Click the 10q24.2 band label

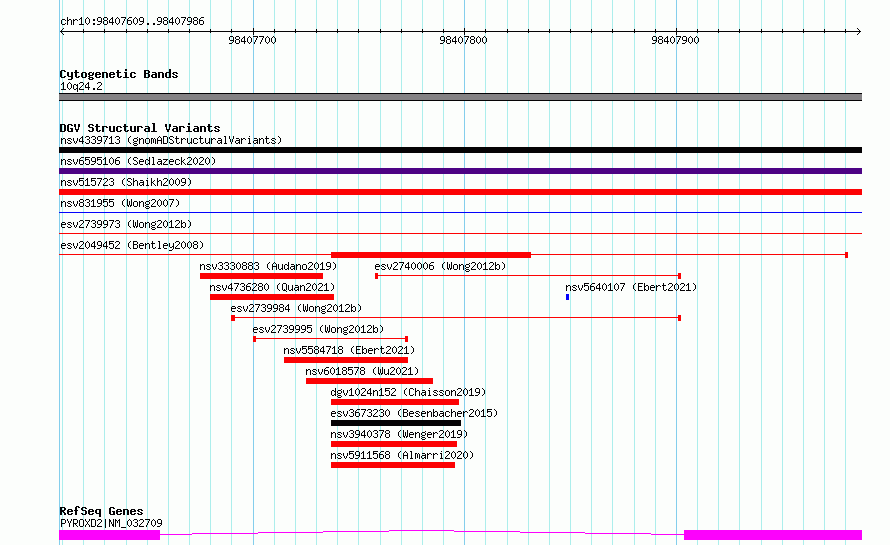81,86
